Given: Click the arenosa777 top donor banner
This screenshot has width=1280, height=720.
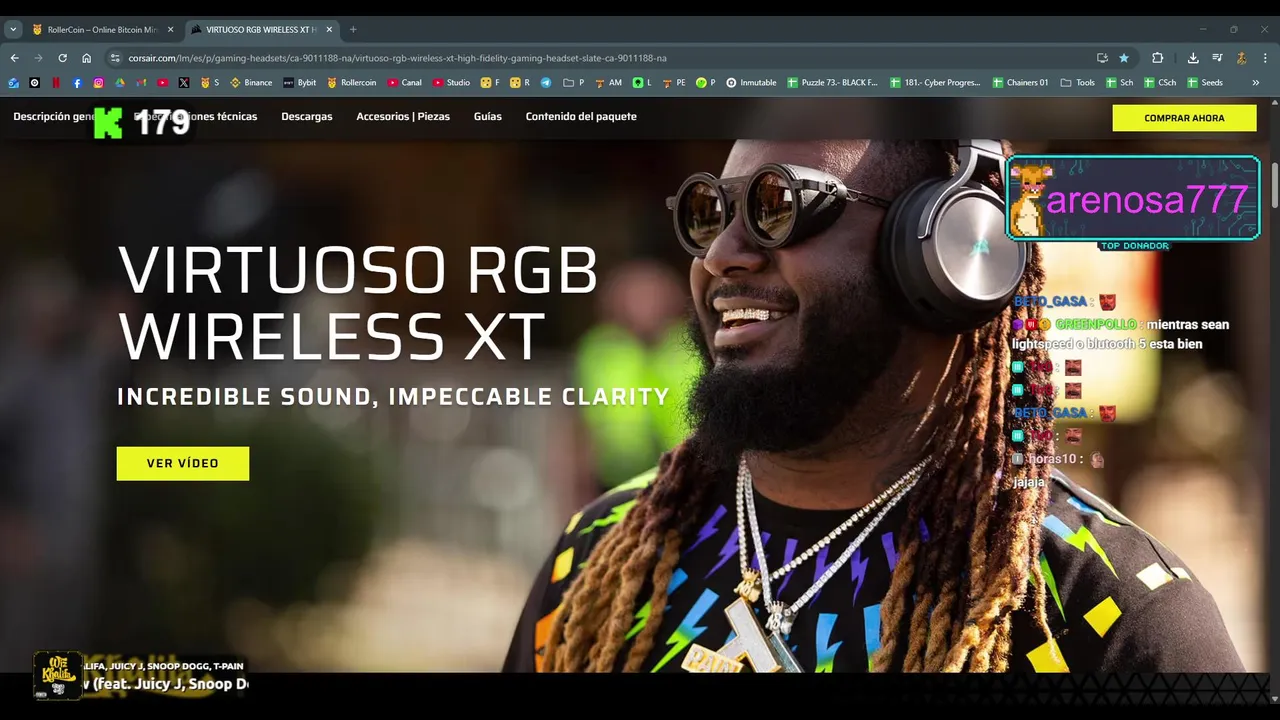Looking at the screenshot, I should point(1133,198).
